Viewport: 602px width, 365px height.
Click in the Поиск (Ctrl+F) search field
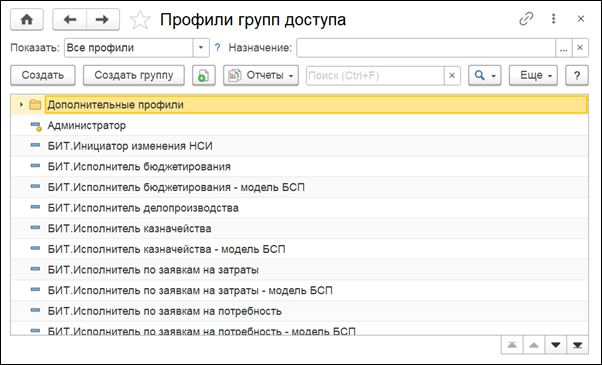tap(375, 75)
